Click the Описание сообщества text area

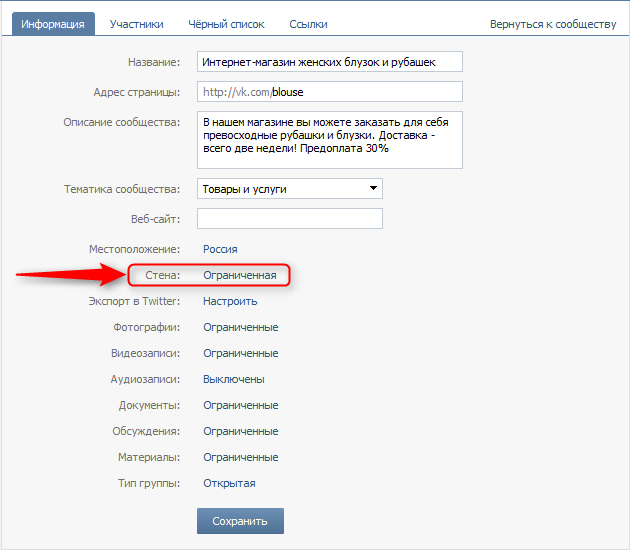coord(329,140)
